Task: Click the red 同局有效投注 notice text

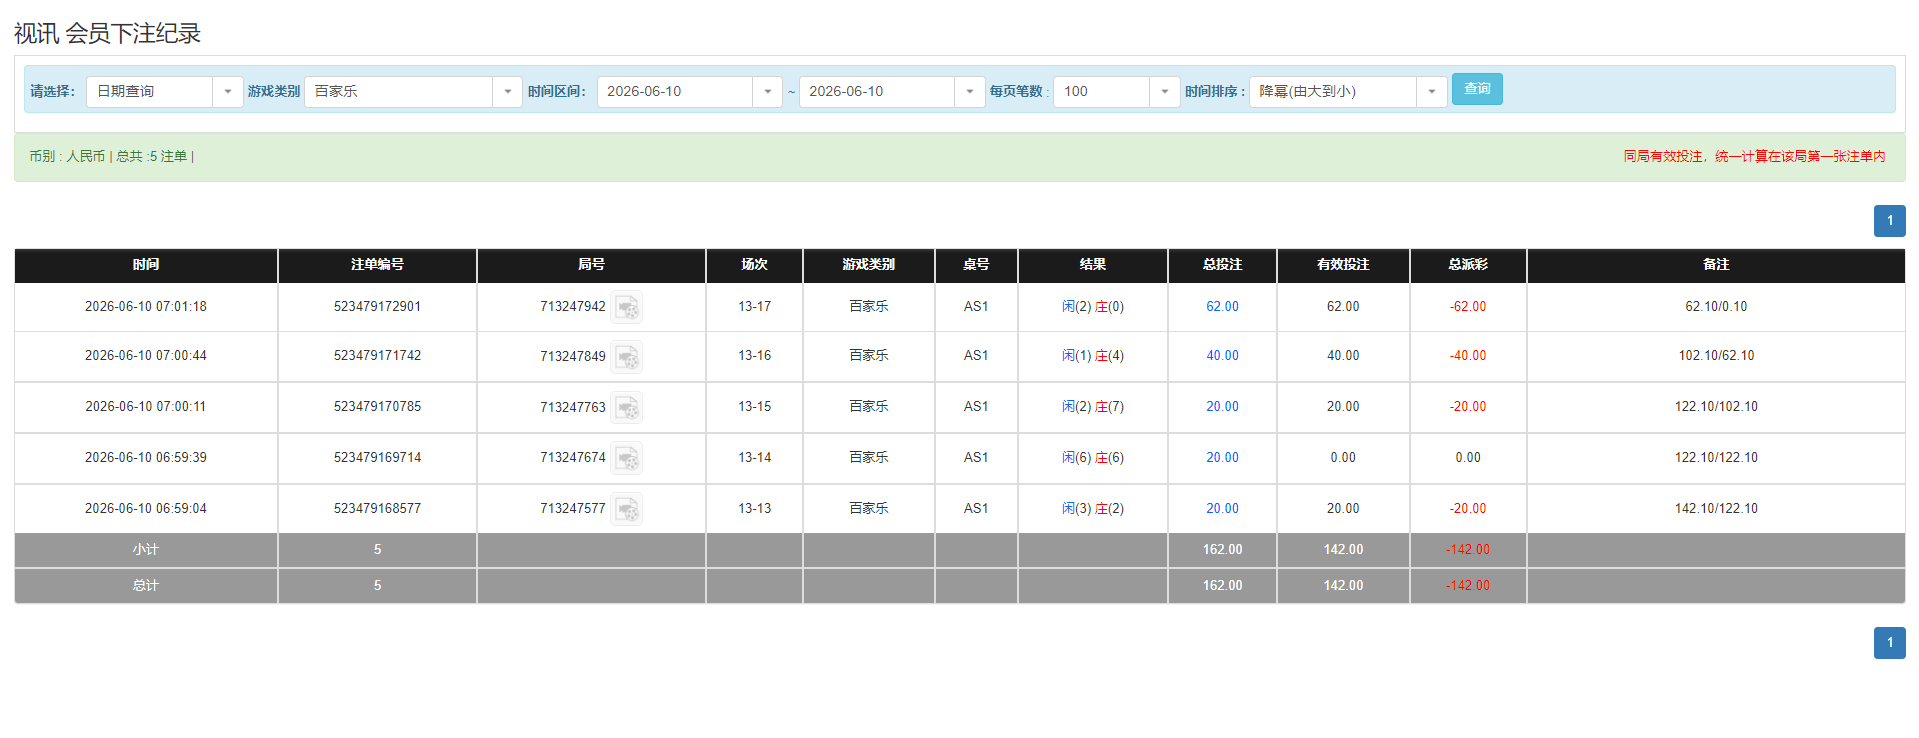Action: [1754, 157]
